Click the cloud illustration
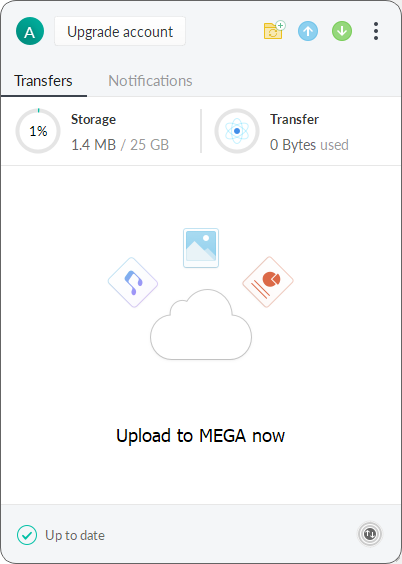The width and height of the screenshot is (402, 564). [x=201, y=325]
